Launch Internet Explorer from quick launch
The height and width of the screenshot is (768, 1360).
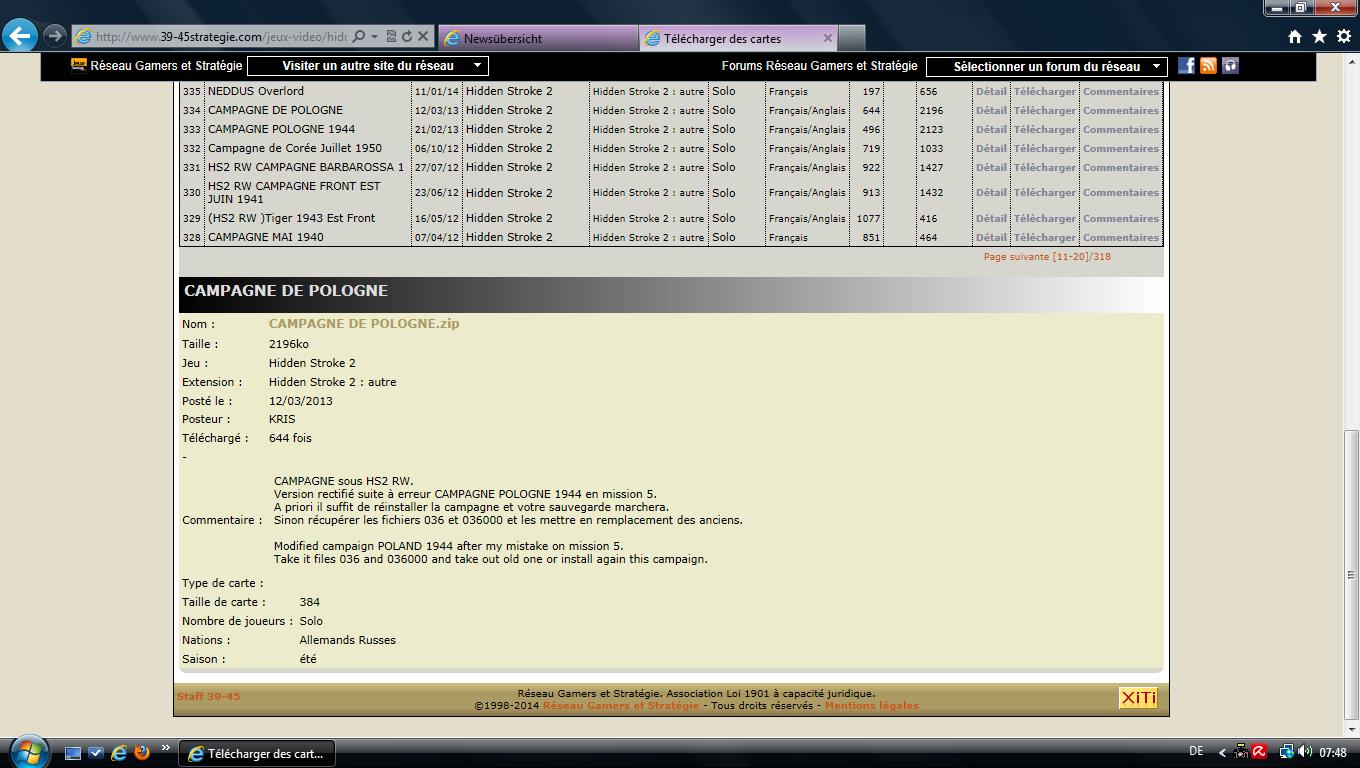(118, 753)
